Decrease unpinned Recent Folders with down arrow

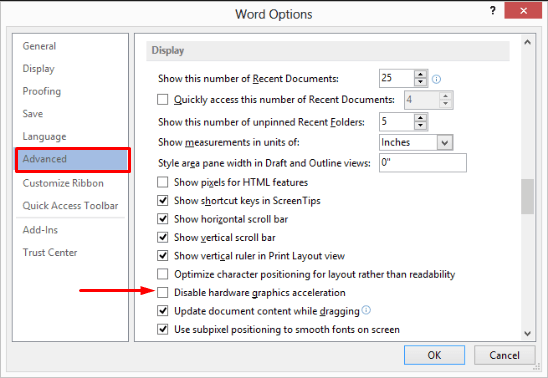420,126
